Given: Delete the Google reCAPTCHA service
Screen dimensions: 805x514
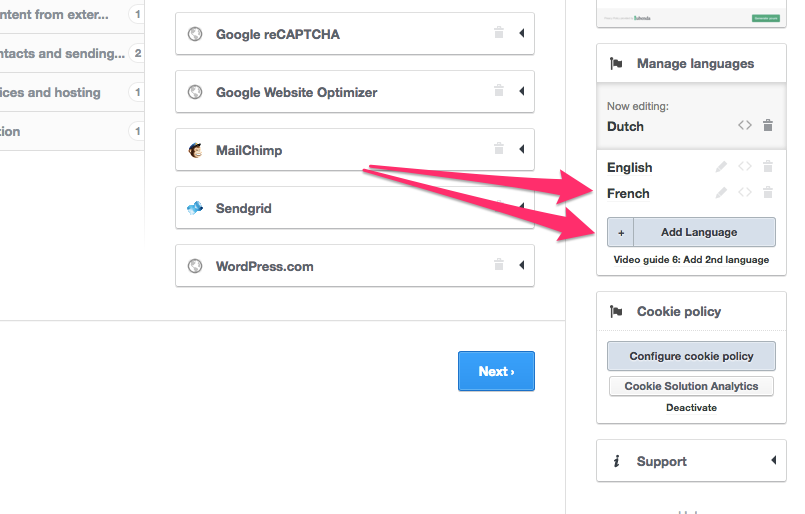Looking at the screenshot, I should coord(498,34).
